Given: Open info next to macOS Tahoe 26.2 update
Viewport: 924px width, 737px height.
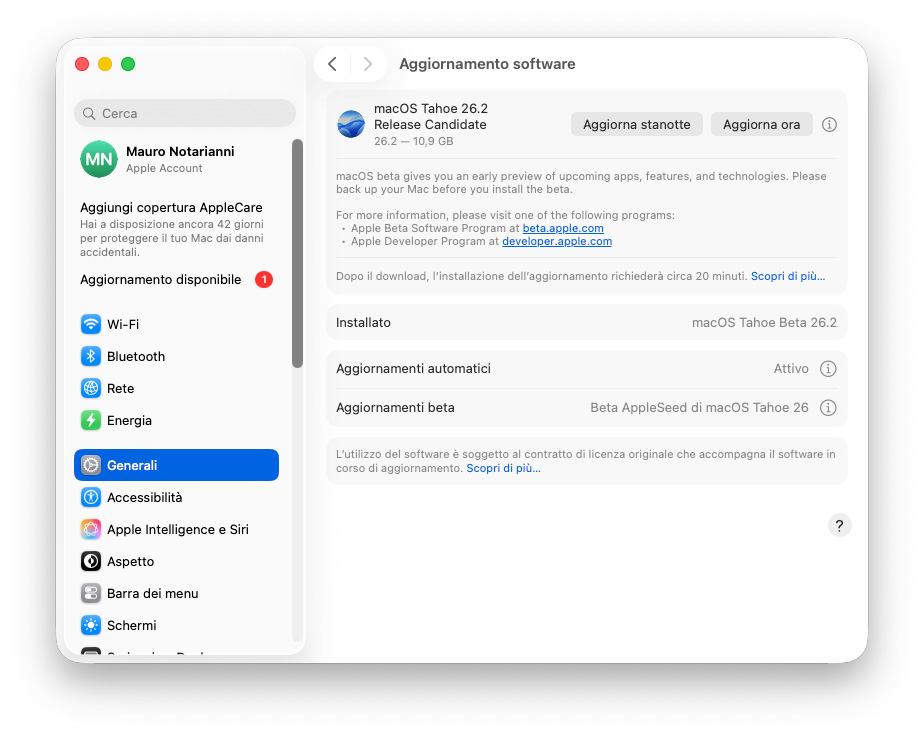Looking at the screenshot, I should [x=828, y=124].
